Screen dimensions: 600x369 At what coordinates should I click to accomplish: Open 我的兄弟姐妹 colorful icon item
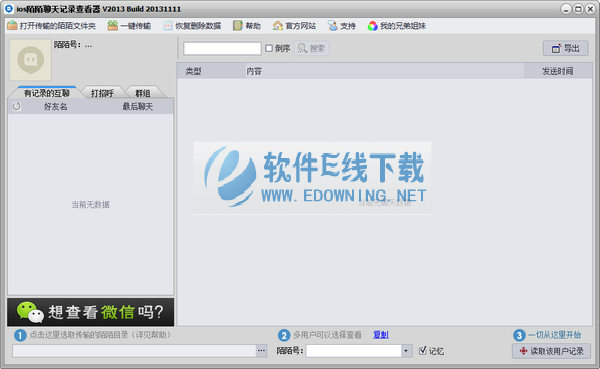396,26
